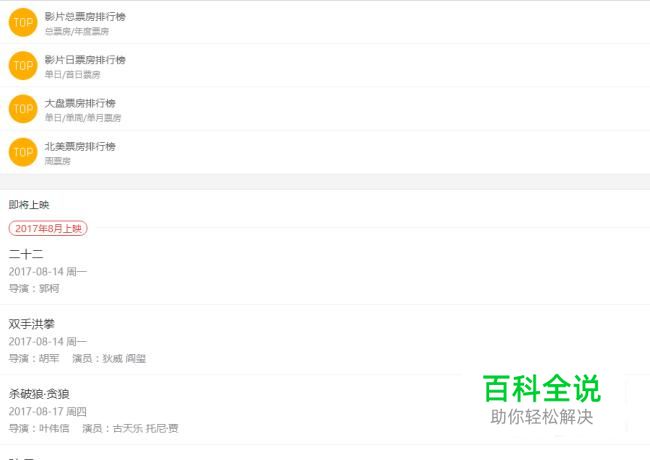Click the 影片日票房排行榜 TOP icon
The width and height of the screenshot is (650, 460).
[x=23, y=65]
